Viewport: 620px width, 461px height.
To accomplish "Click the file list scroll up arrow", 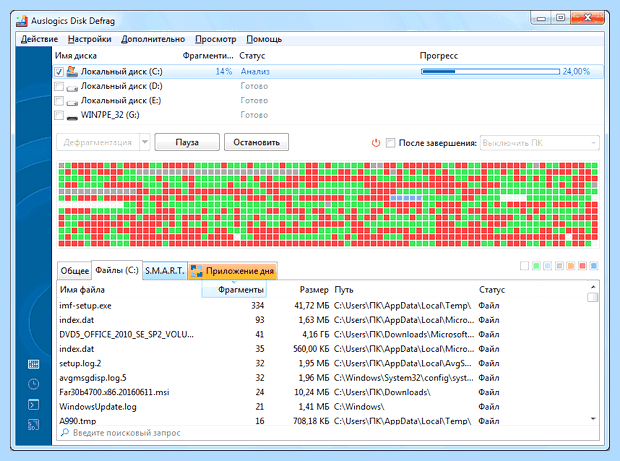I will pos(593,287).
